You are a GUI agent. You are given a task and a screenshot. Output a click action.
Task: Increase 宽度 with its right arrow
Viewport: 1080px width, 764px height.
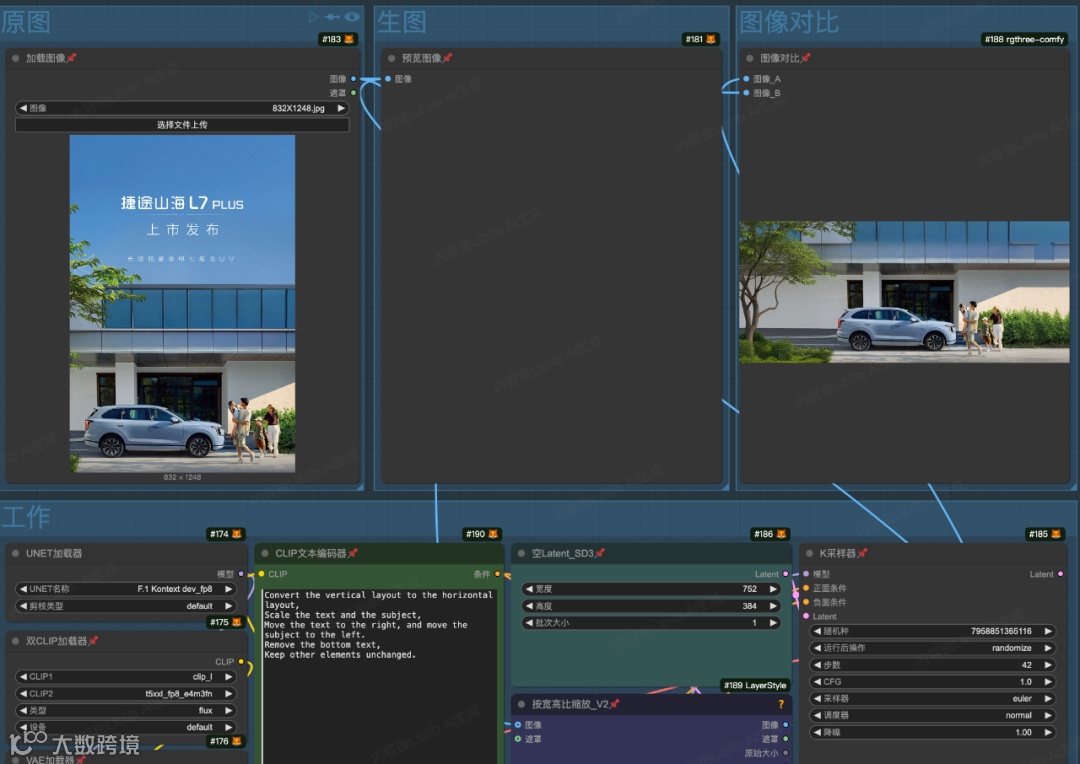[773, 589]
